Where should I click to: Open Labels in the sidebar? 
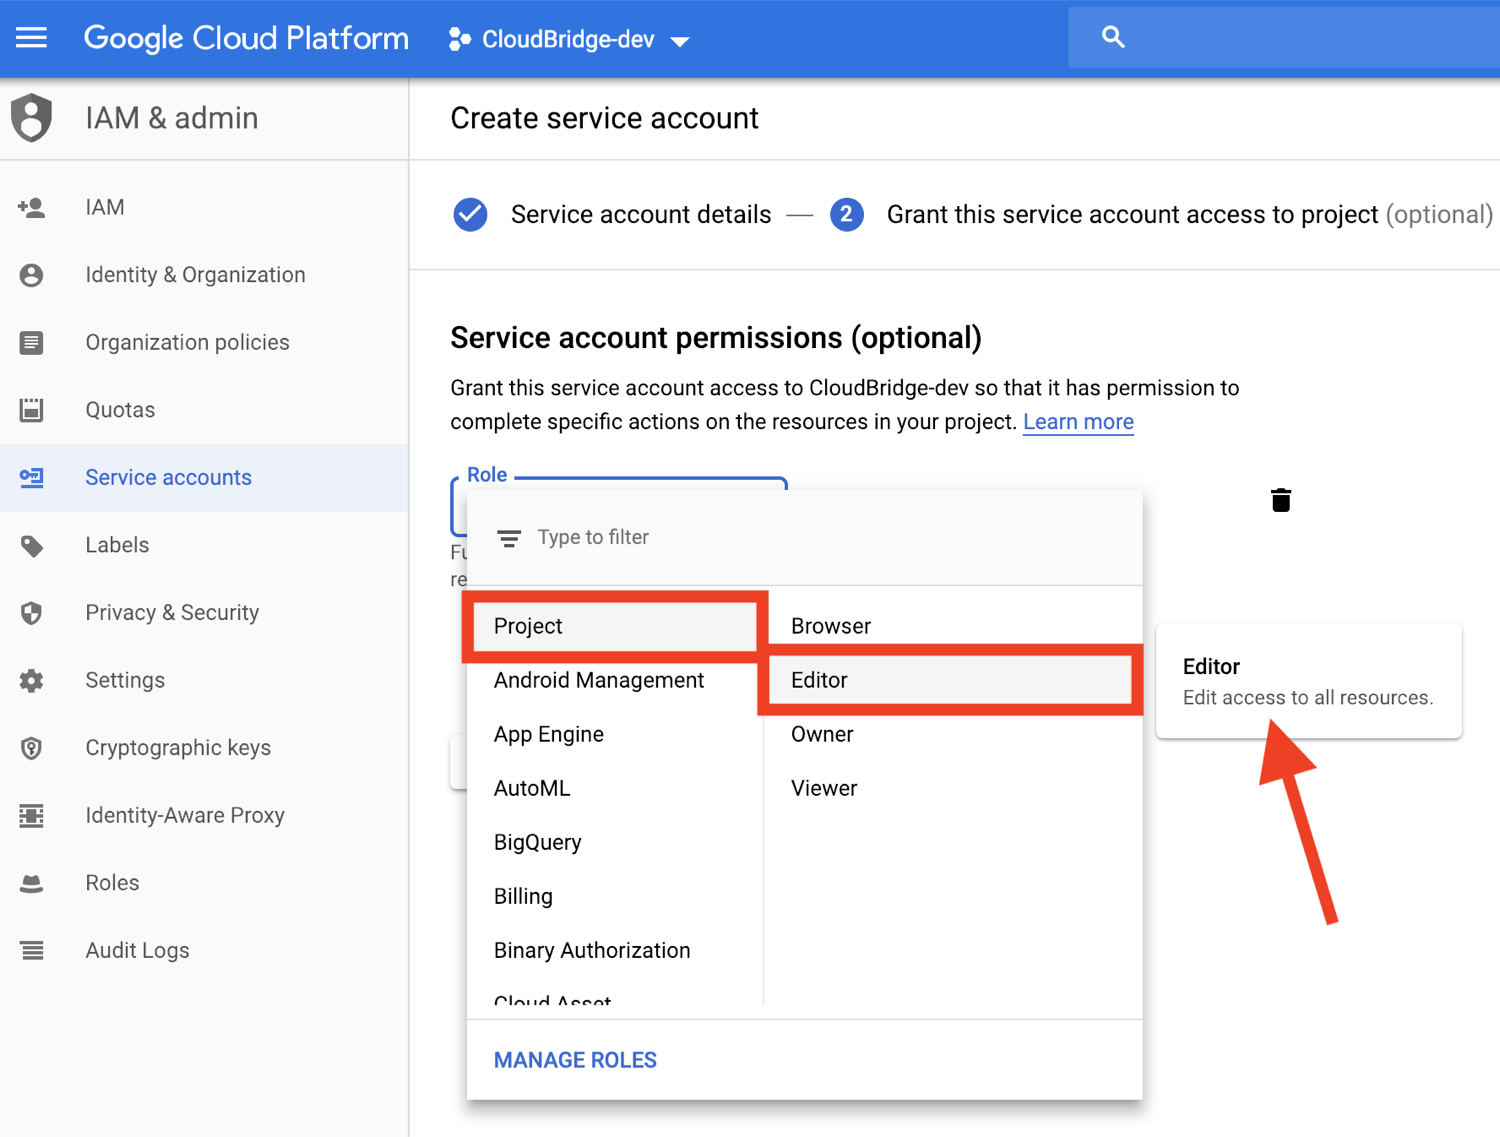(204, 546)
